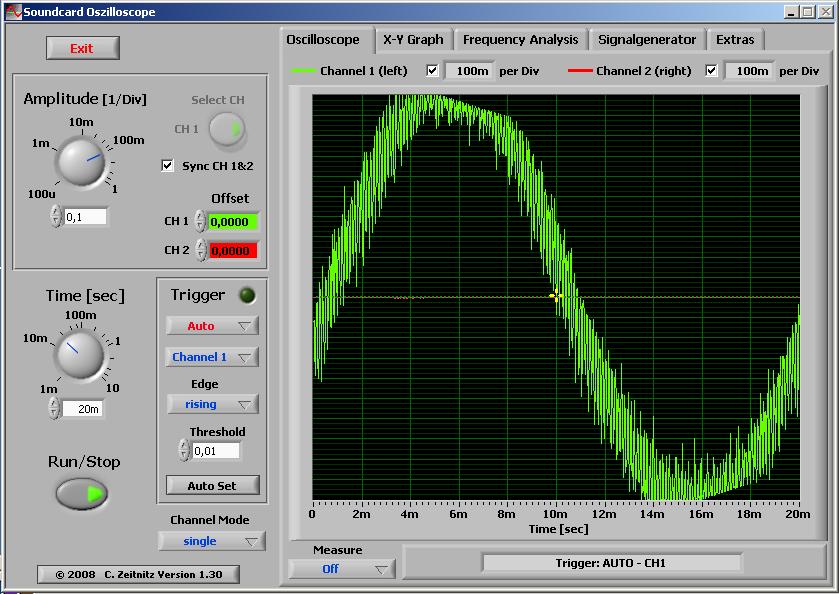Toggle Channel 1 (left) visibility checkbox
839x594 pixels.
tap(432, 71)
